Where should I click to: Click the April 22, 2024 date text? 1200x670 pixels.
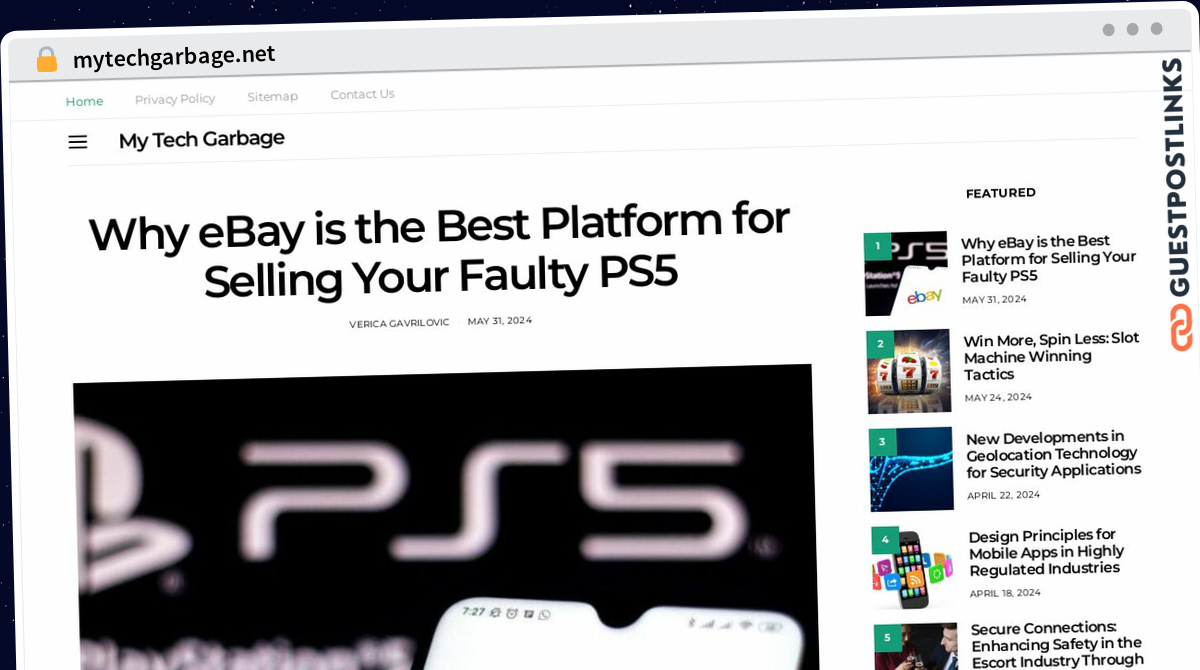pyautogui.click(x=1003, y=495)
